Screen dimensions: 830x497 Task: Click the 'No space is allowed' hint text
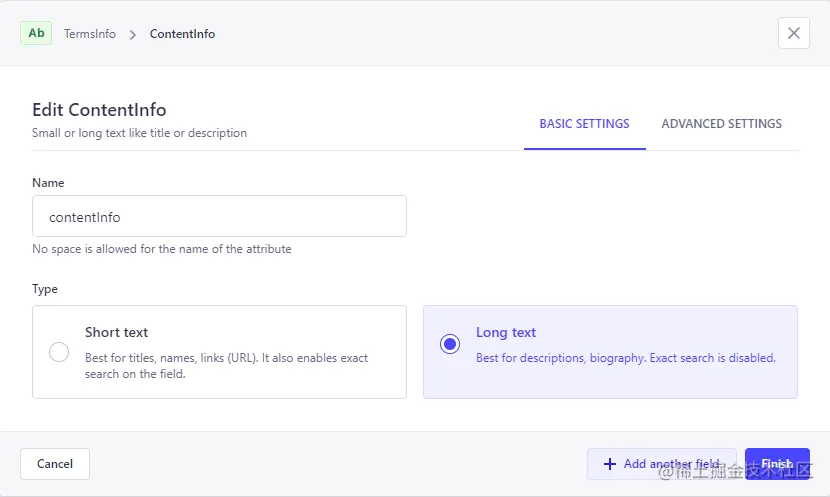162,249
